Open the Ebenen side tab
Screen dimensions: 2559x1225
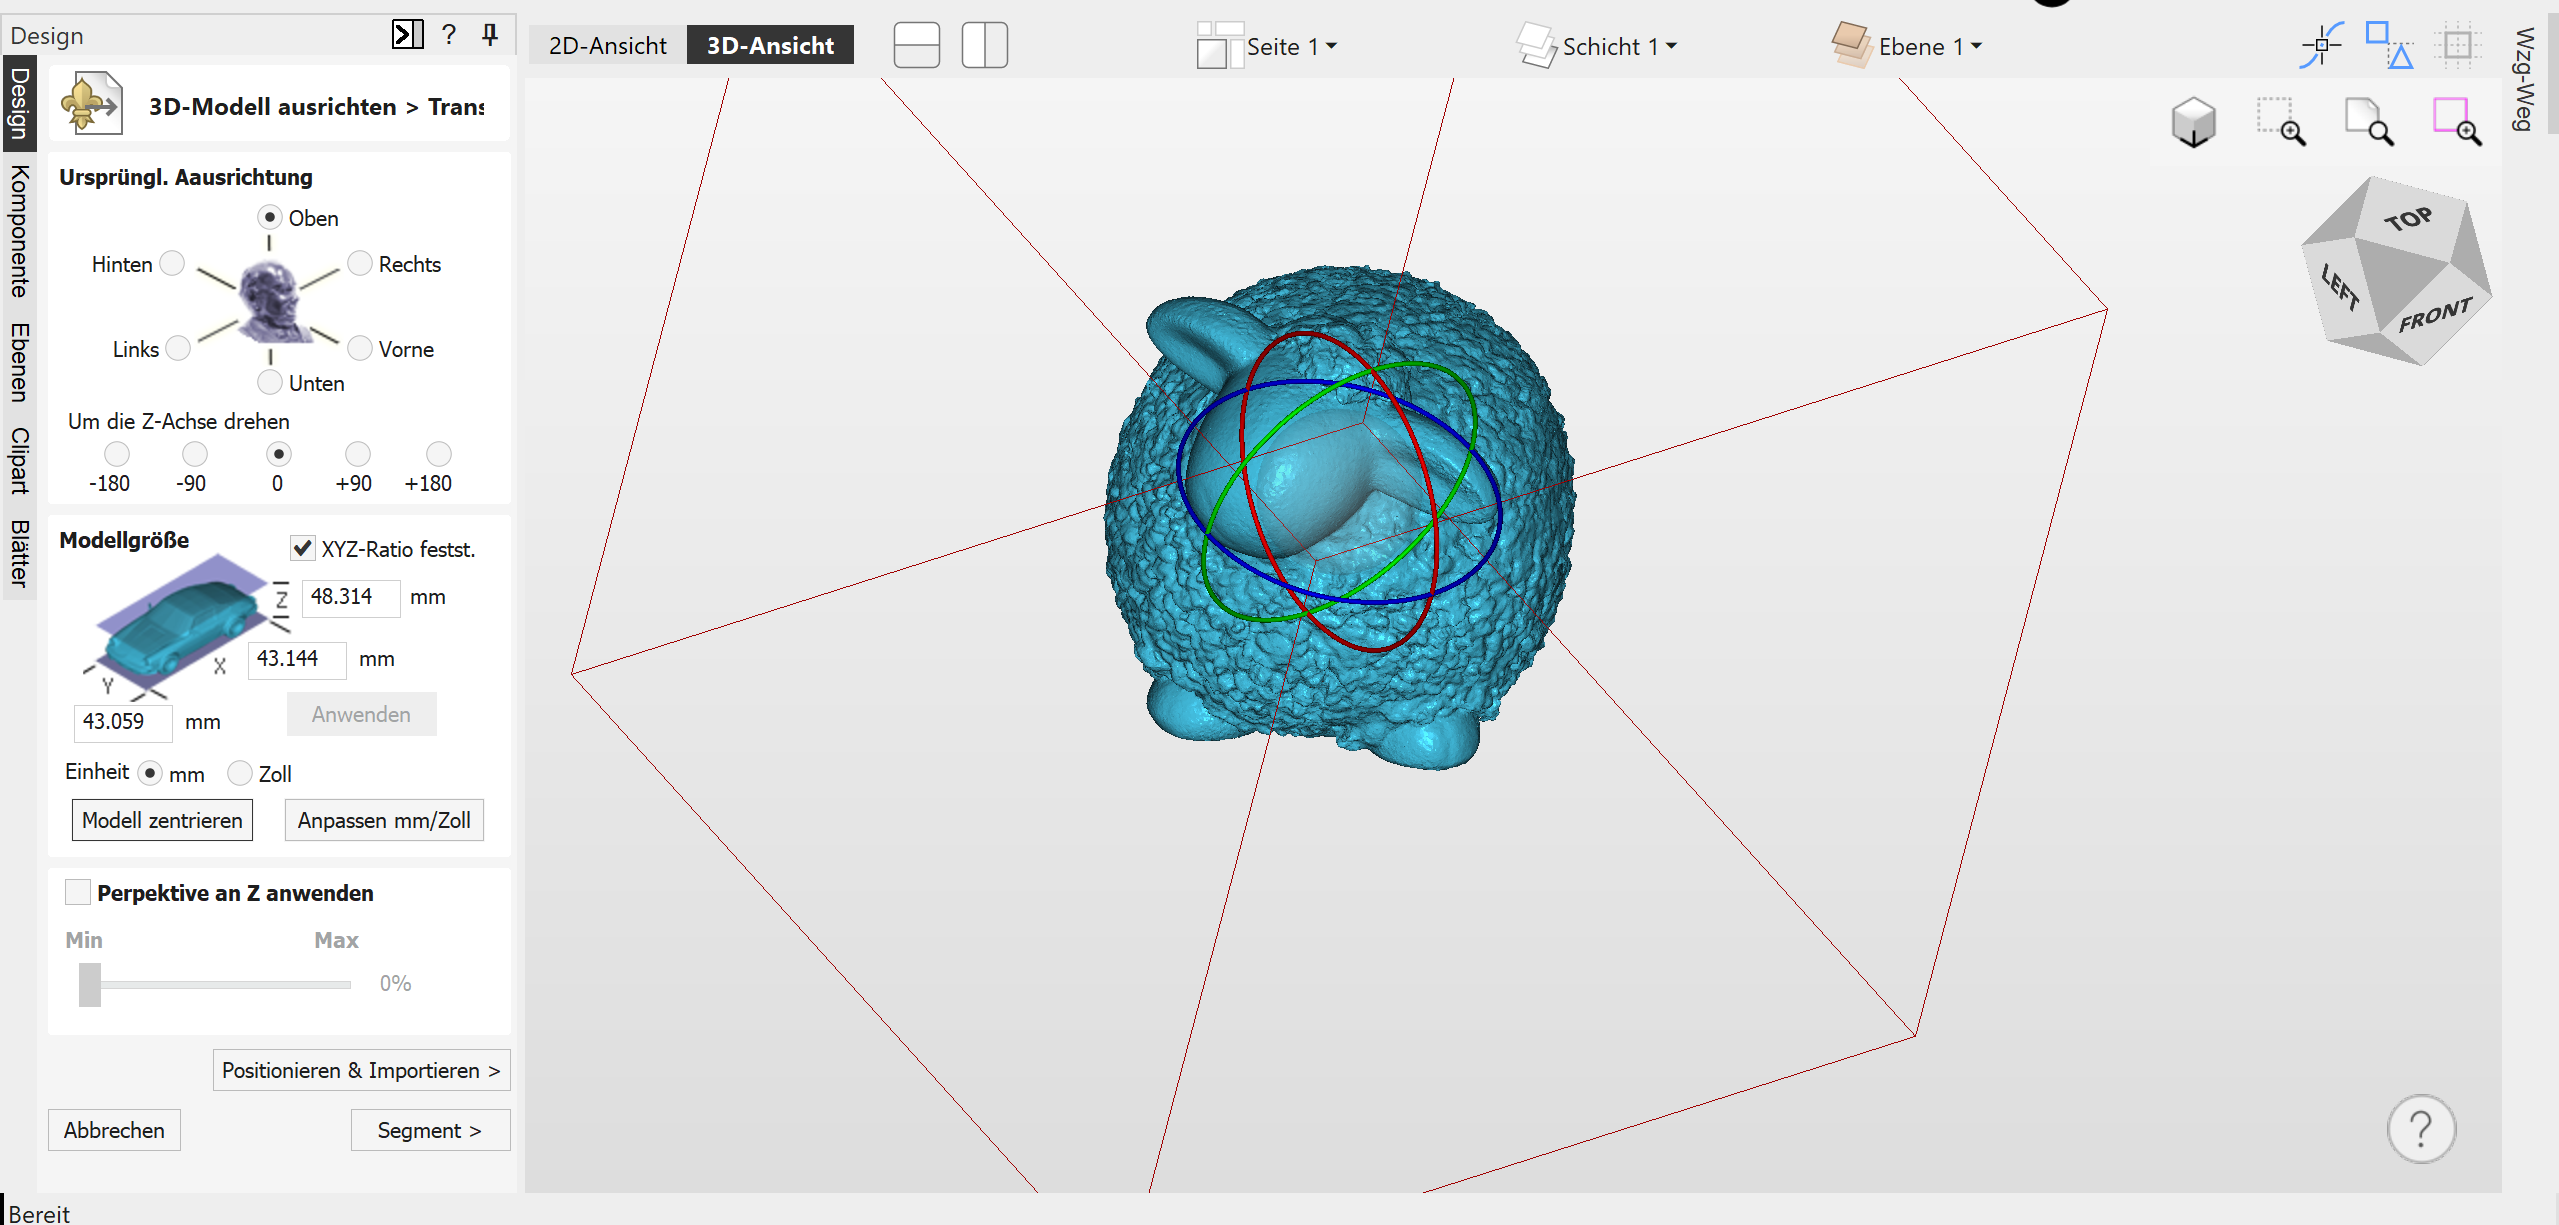click(x=18, y=362)
